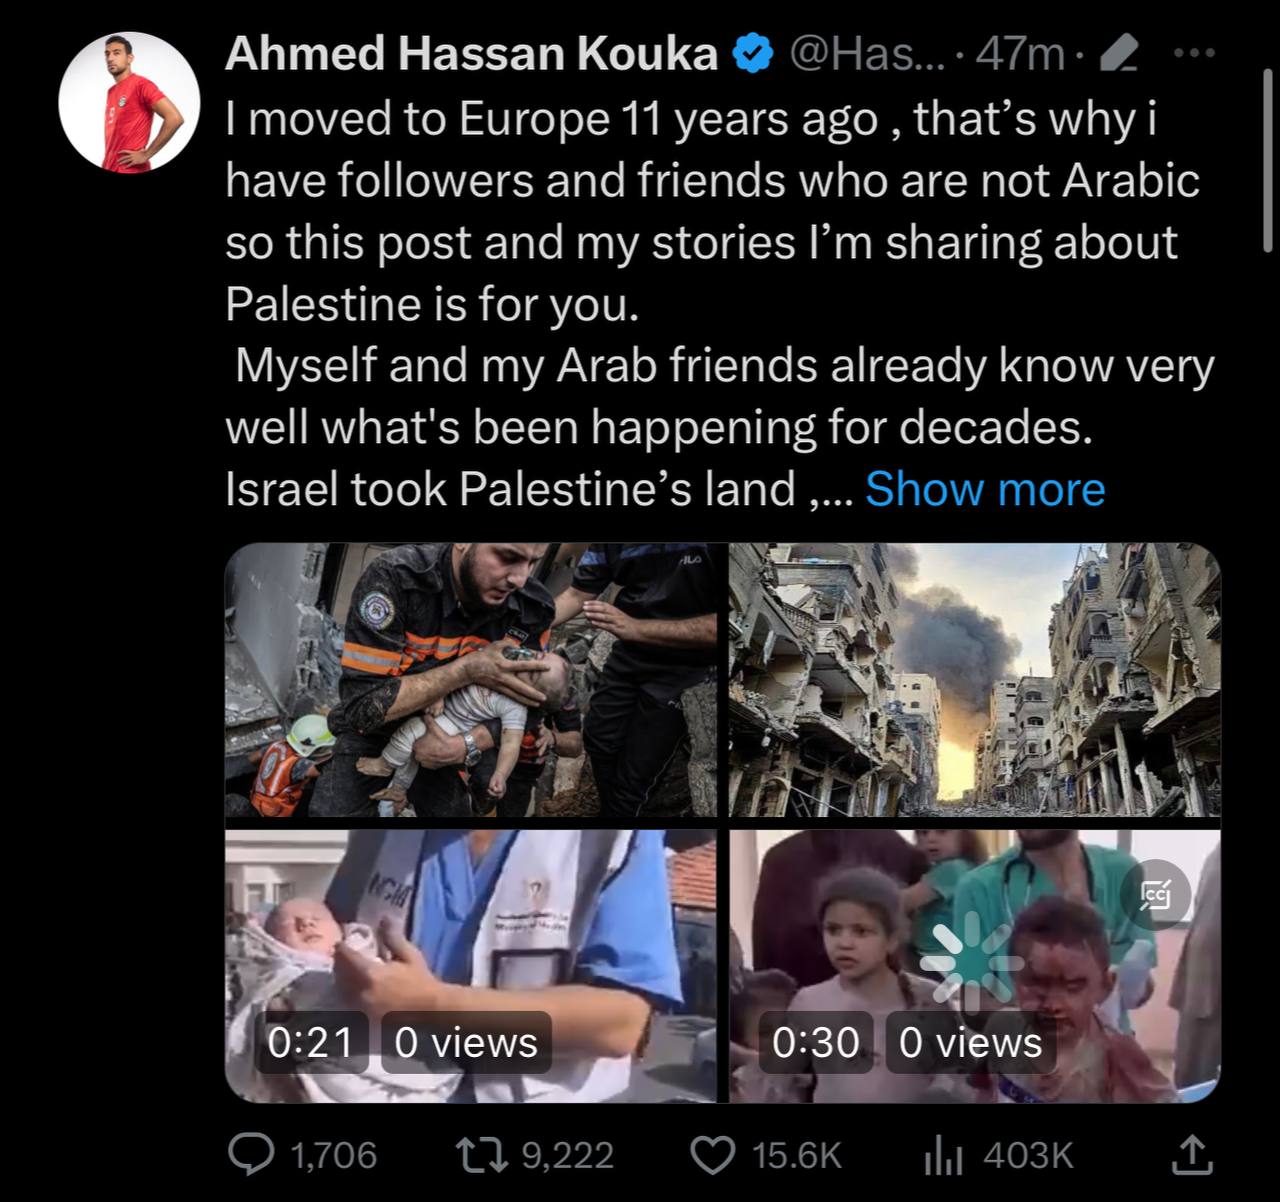Play the 0:30 video
Image resolution: width=1280 pixels, height=1202 pixels.
(x=975, y=965)
